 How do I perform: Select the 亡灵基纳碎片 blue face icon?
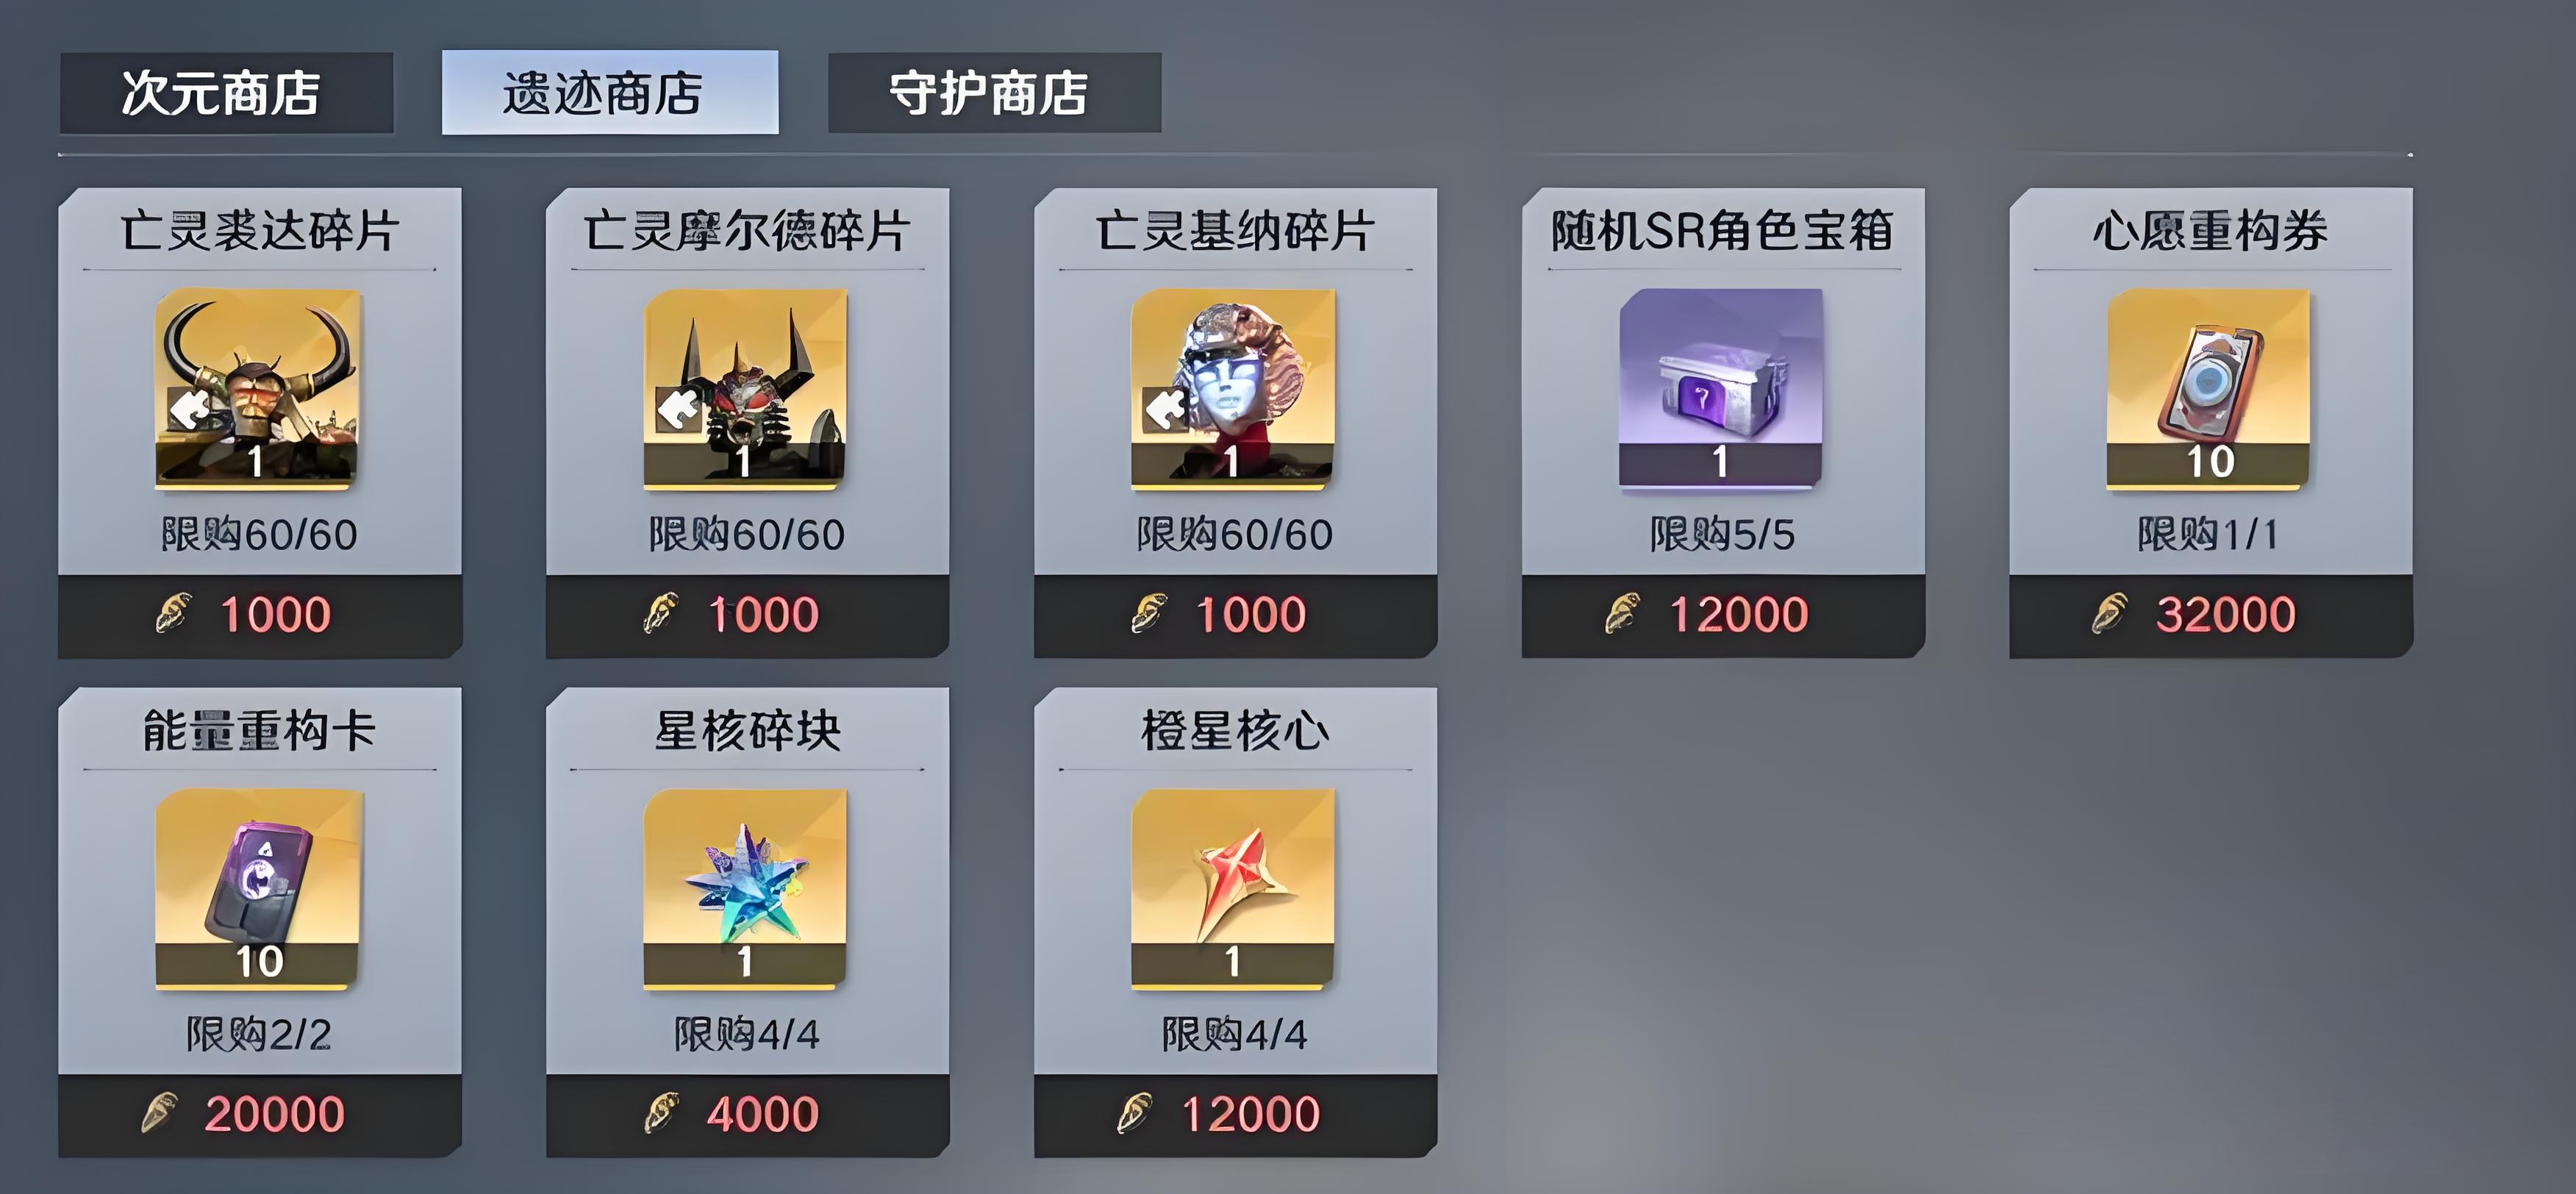pos(1233,389)
